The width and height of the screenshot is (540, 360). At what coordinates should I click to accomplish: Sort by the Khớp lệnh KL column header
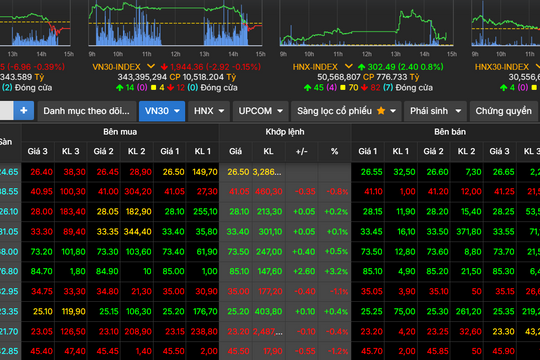click(268, 151)
